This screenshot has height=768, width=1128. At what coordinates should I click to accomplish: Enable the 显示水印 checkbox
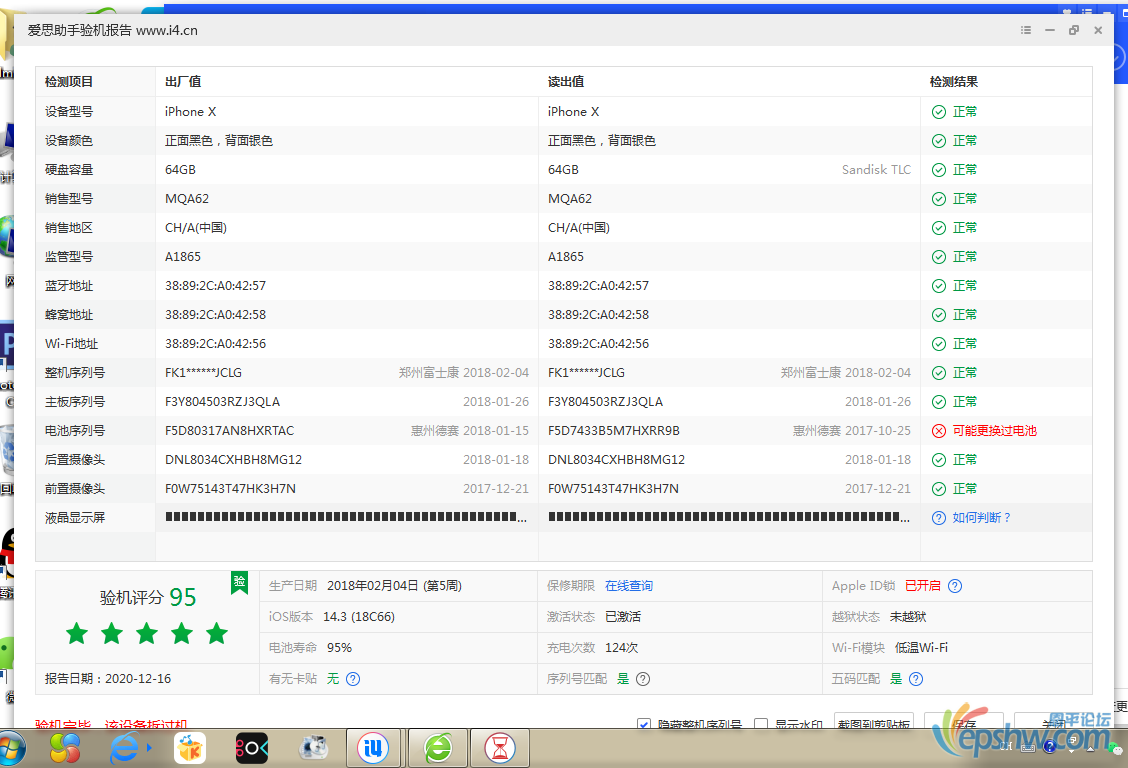click(x=760, y=724)
